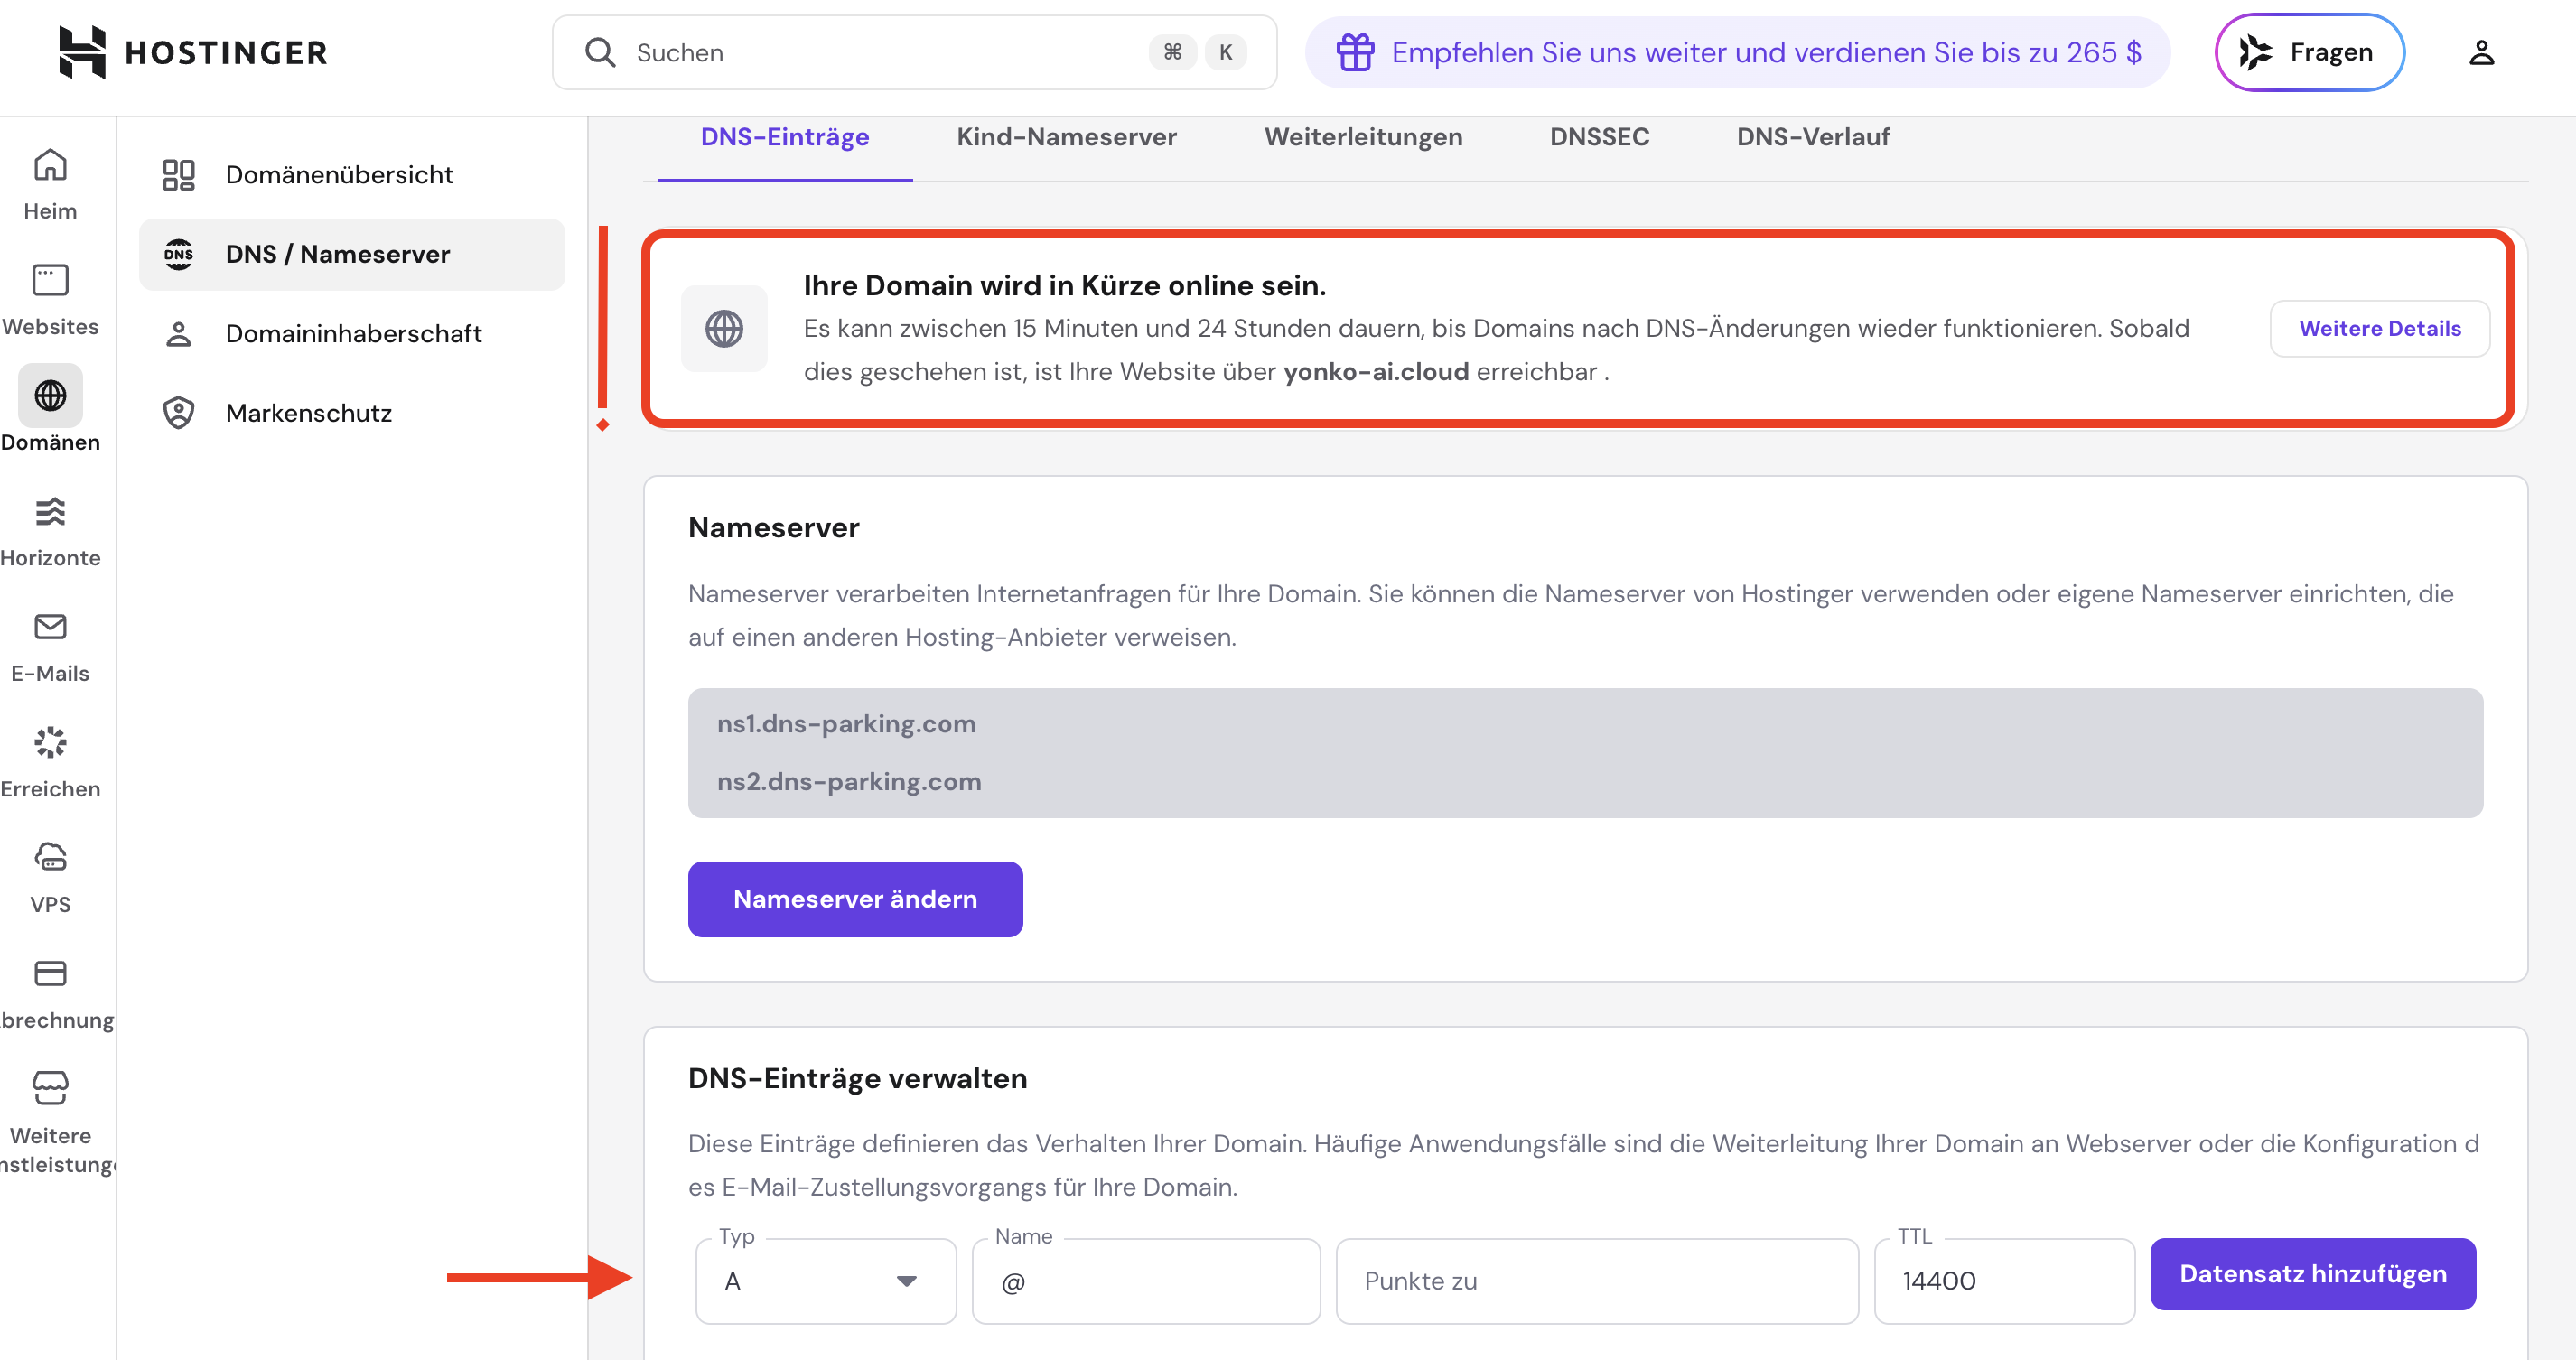The width and height of the screenshot is (2576, 1360).
Task: Open the VPS section
Action: (49, 874)
